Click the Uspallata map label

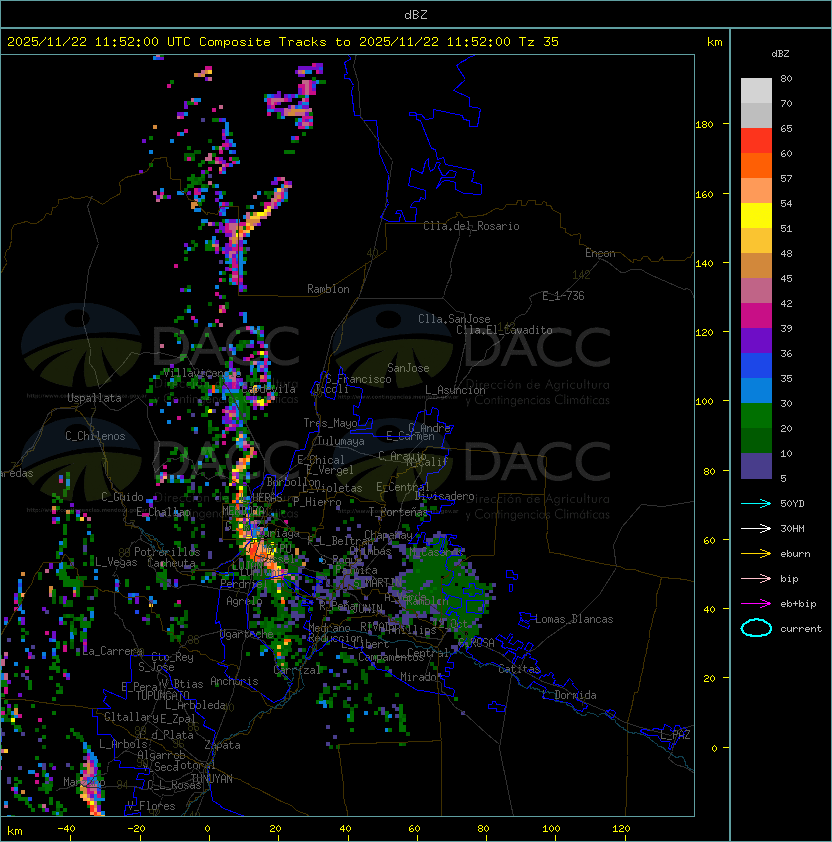point(94,398)
